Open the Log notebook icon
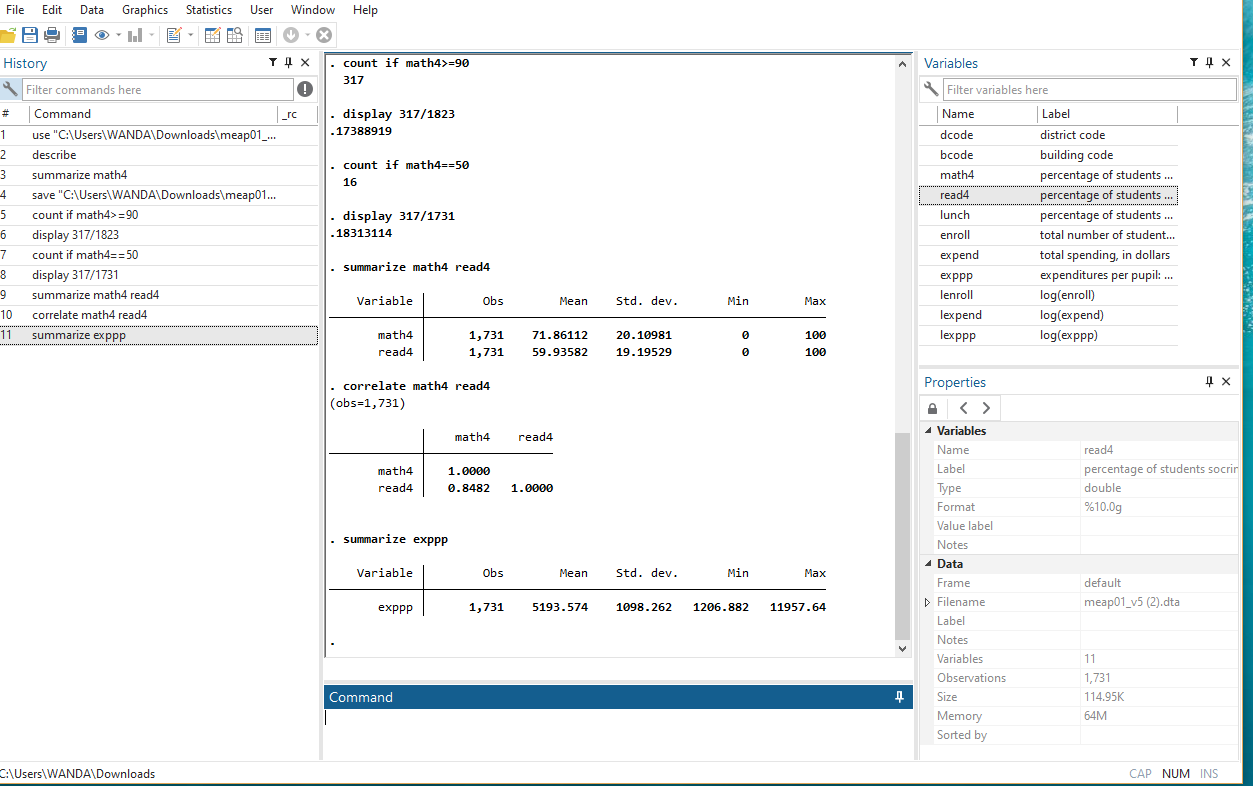The width and height of the screenshot is (1253, 786). pos(80,35)
